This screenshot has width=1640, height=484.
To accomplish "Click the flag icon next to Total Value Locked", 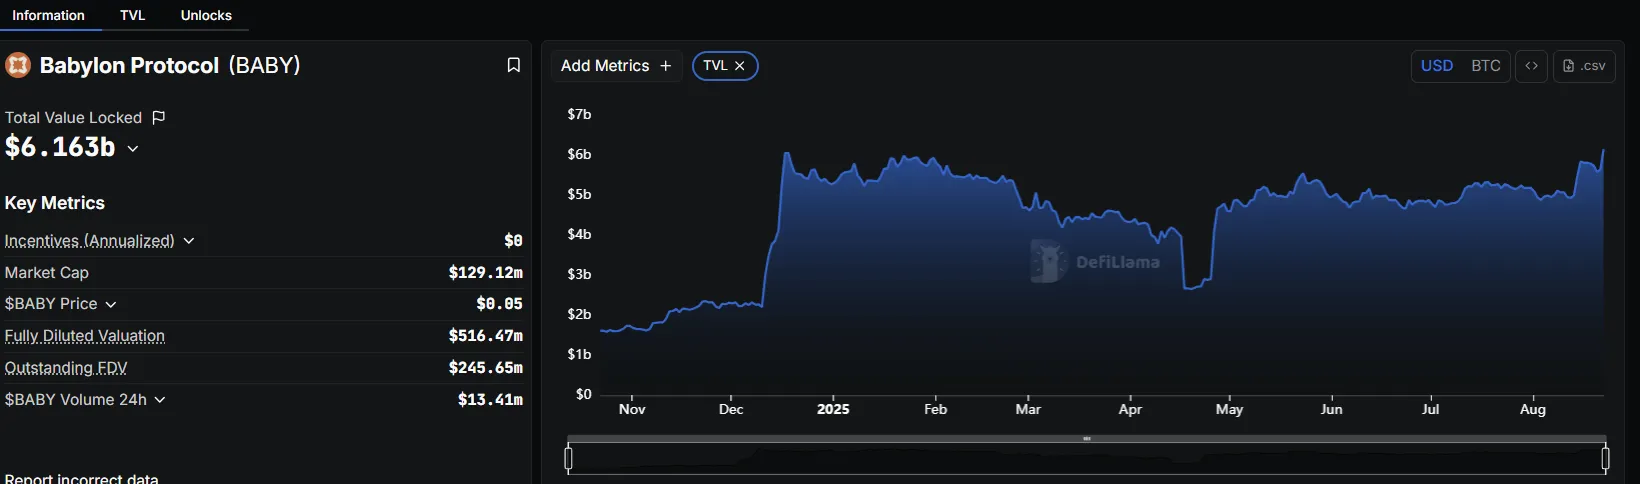I will coord(158,117).
